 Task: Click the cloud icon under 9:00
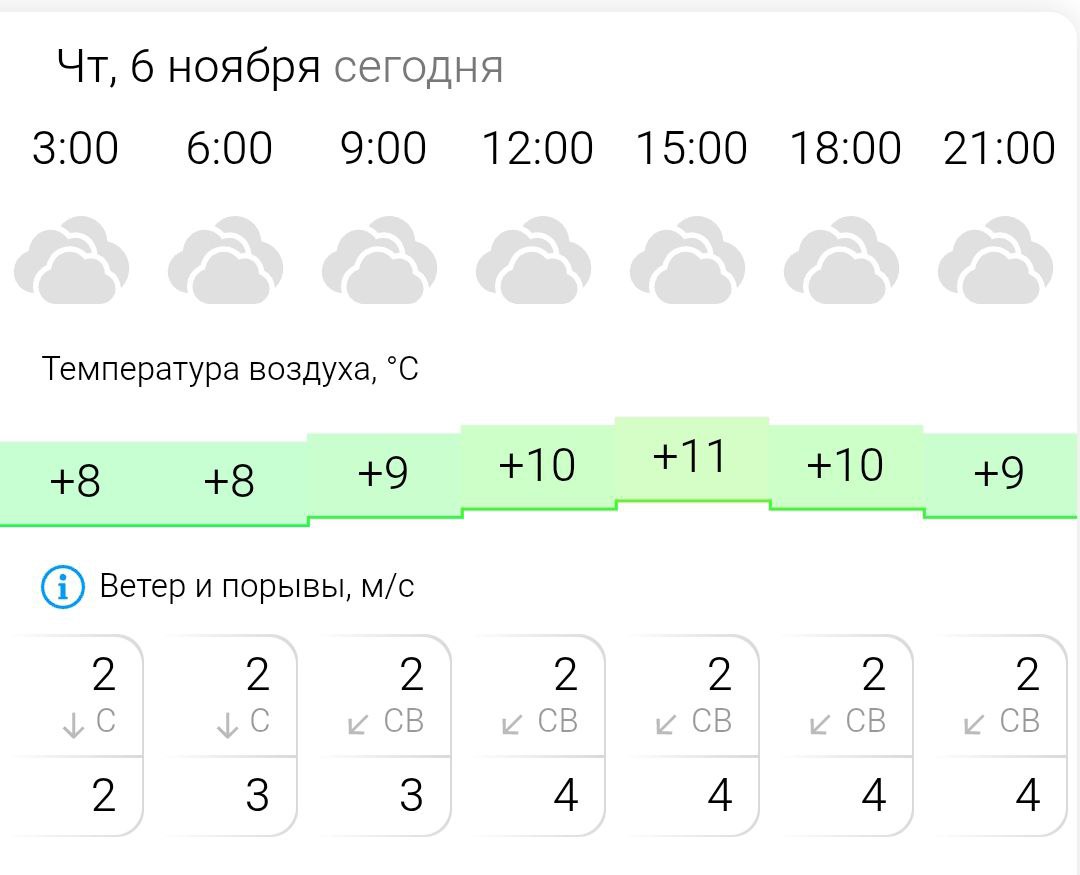click(x=380, y=261)
